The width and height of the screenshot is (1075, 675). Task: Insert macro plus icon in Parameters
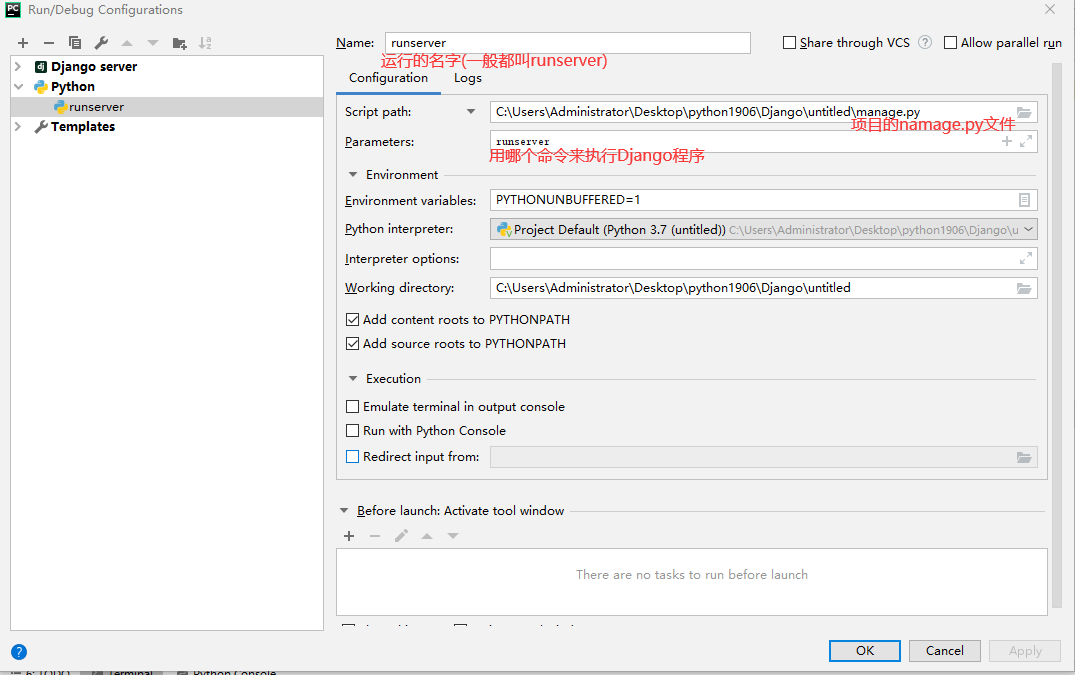[1006, 141]
